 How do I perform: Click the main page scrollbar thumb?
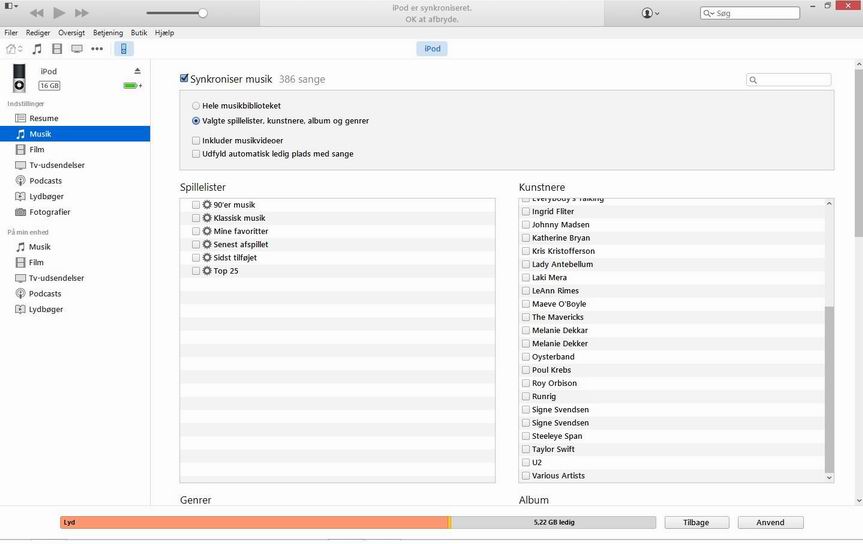click(859, 153)
